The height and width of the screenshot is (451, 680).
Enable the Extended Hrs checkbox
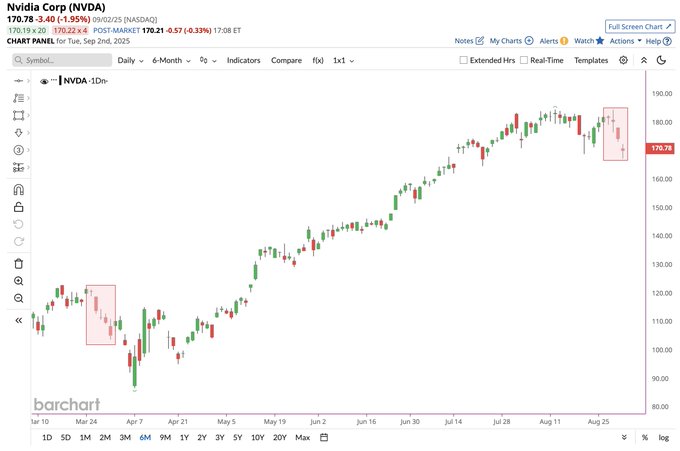[464, 60]
